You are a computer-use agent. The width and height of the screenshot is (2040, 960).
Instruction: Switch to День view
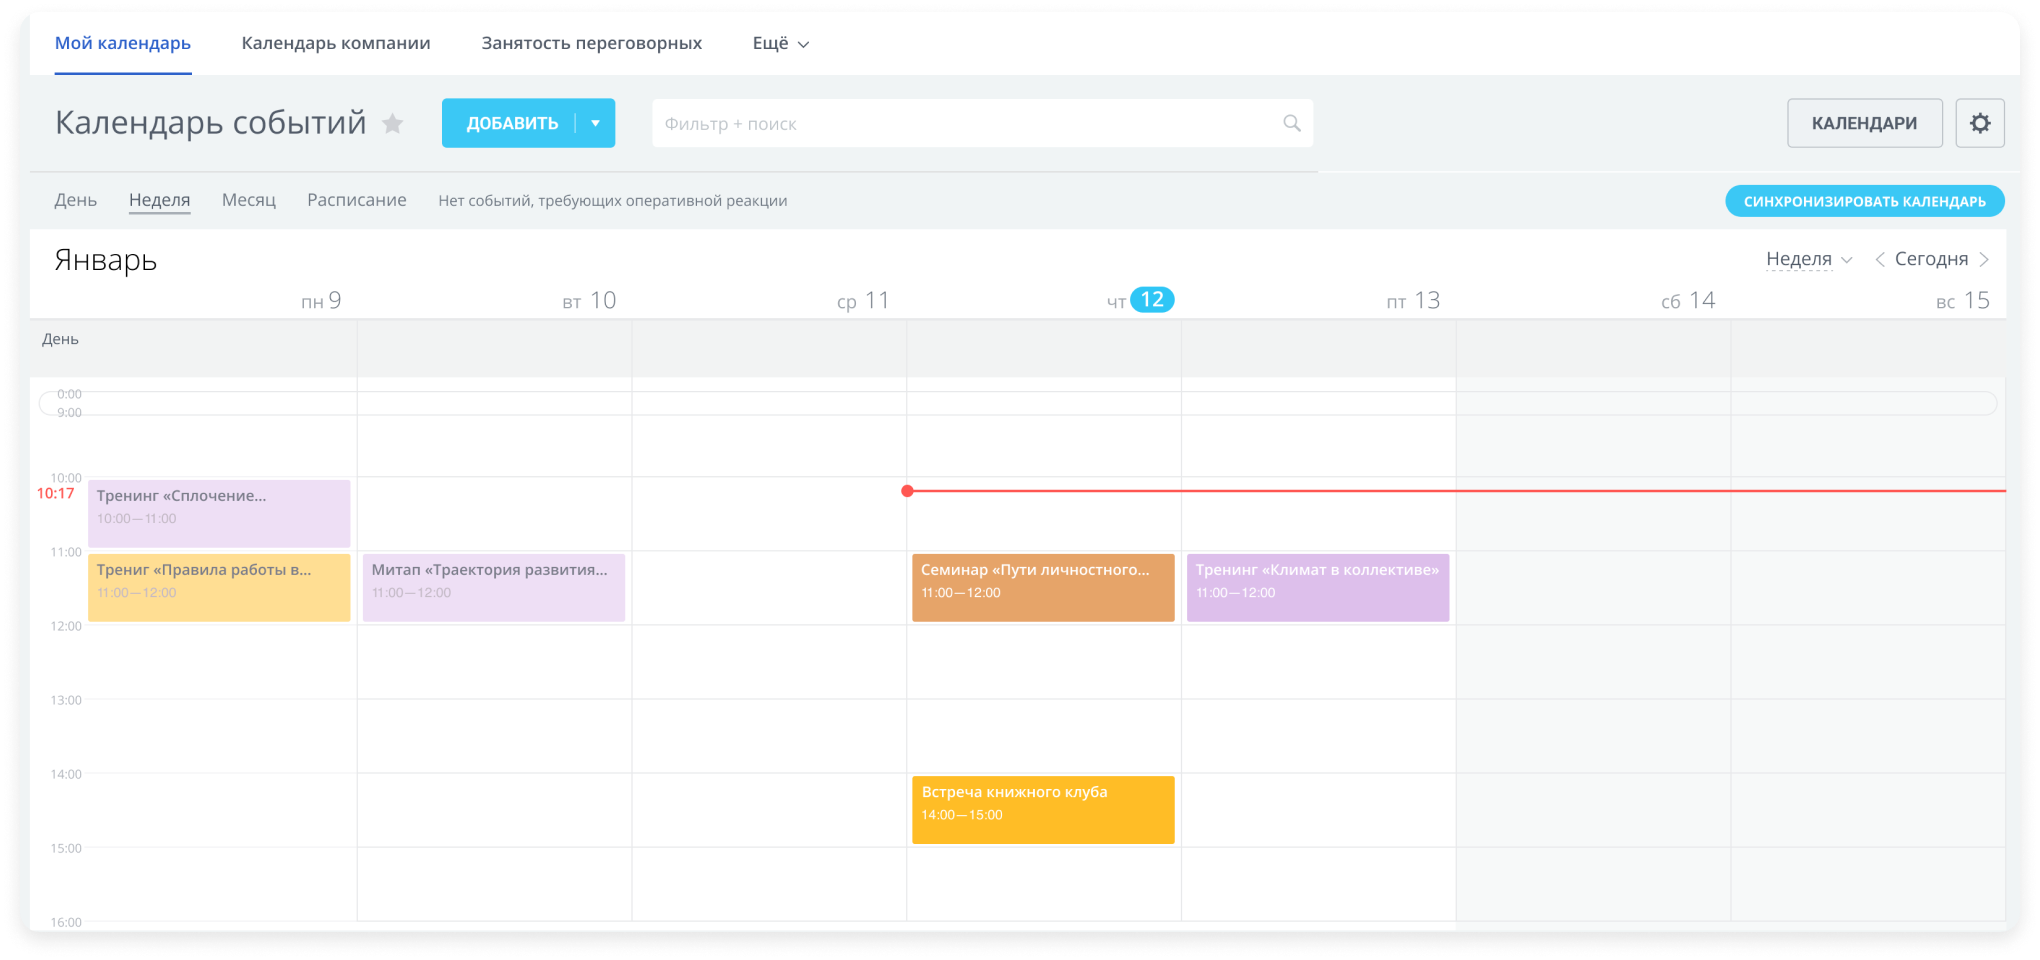tap(76, 200)
